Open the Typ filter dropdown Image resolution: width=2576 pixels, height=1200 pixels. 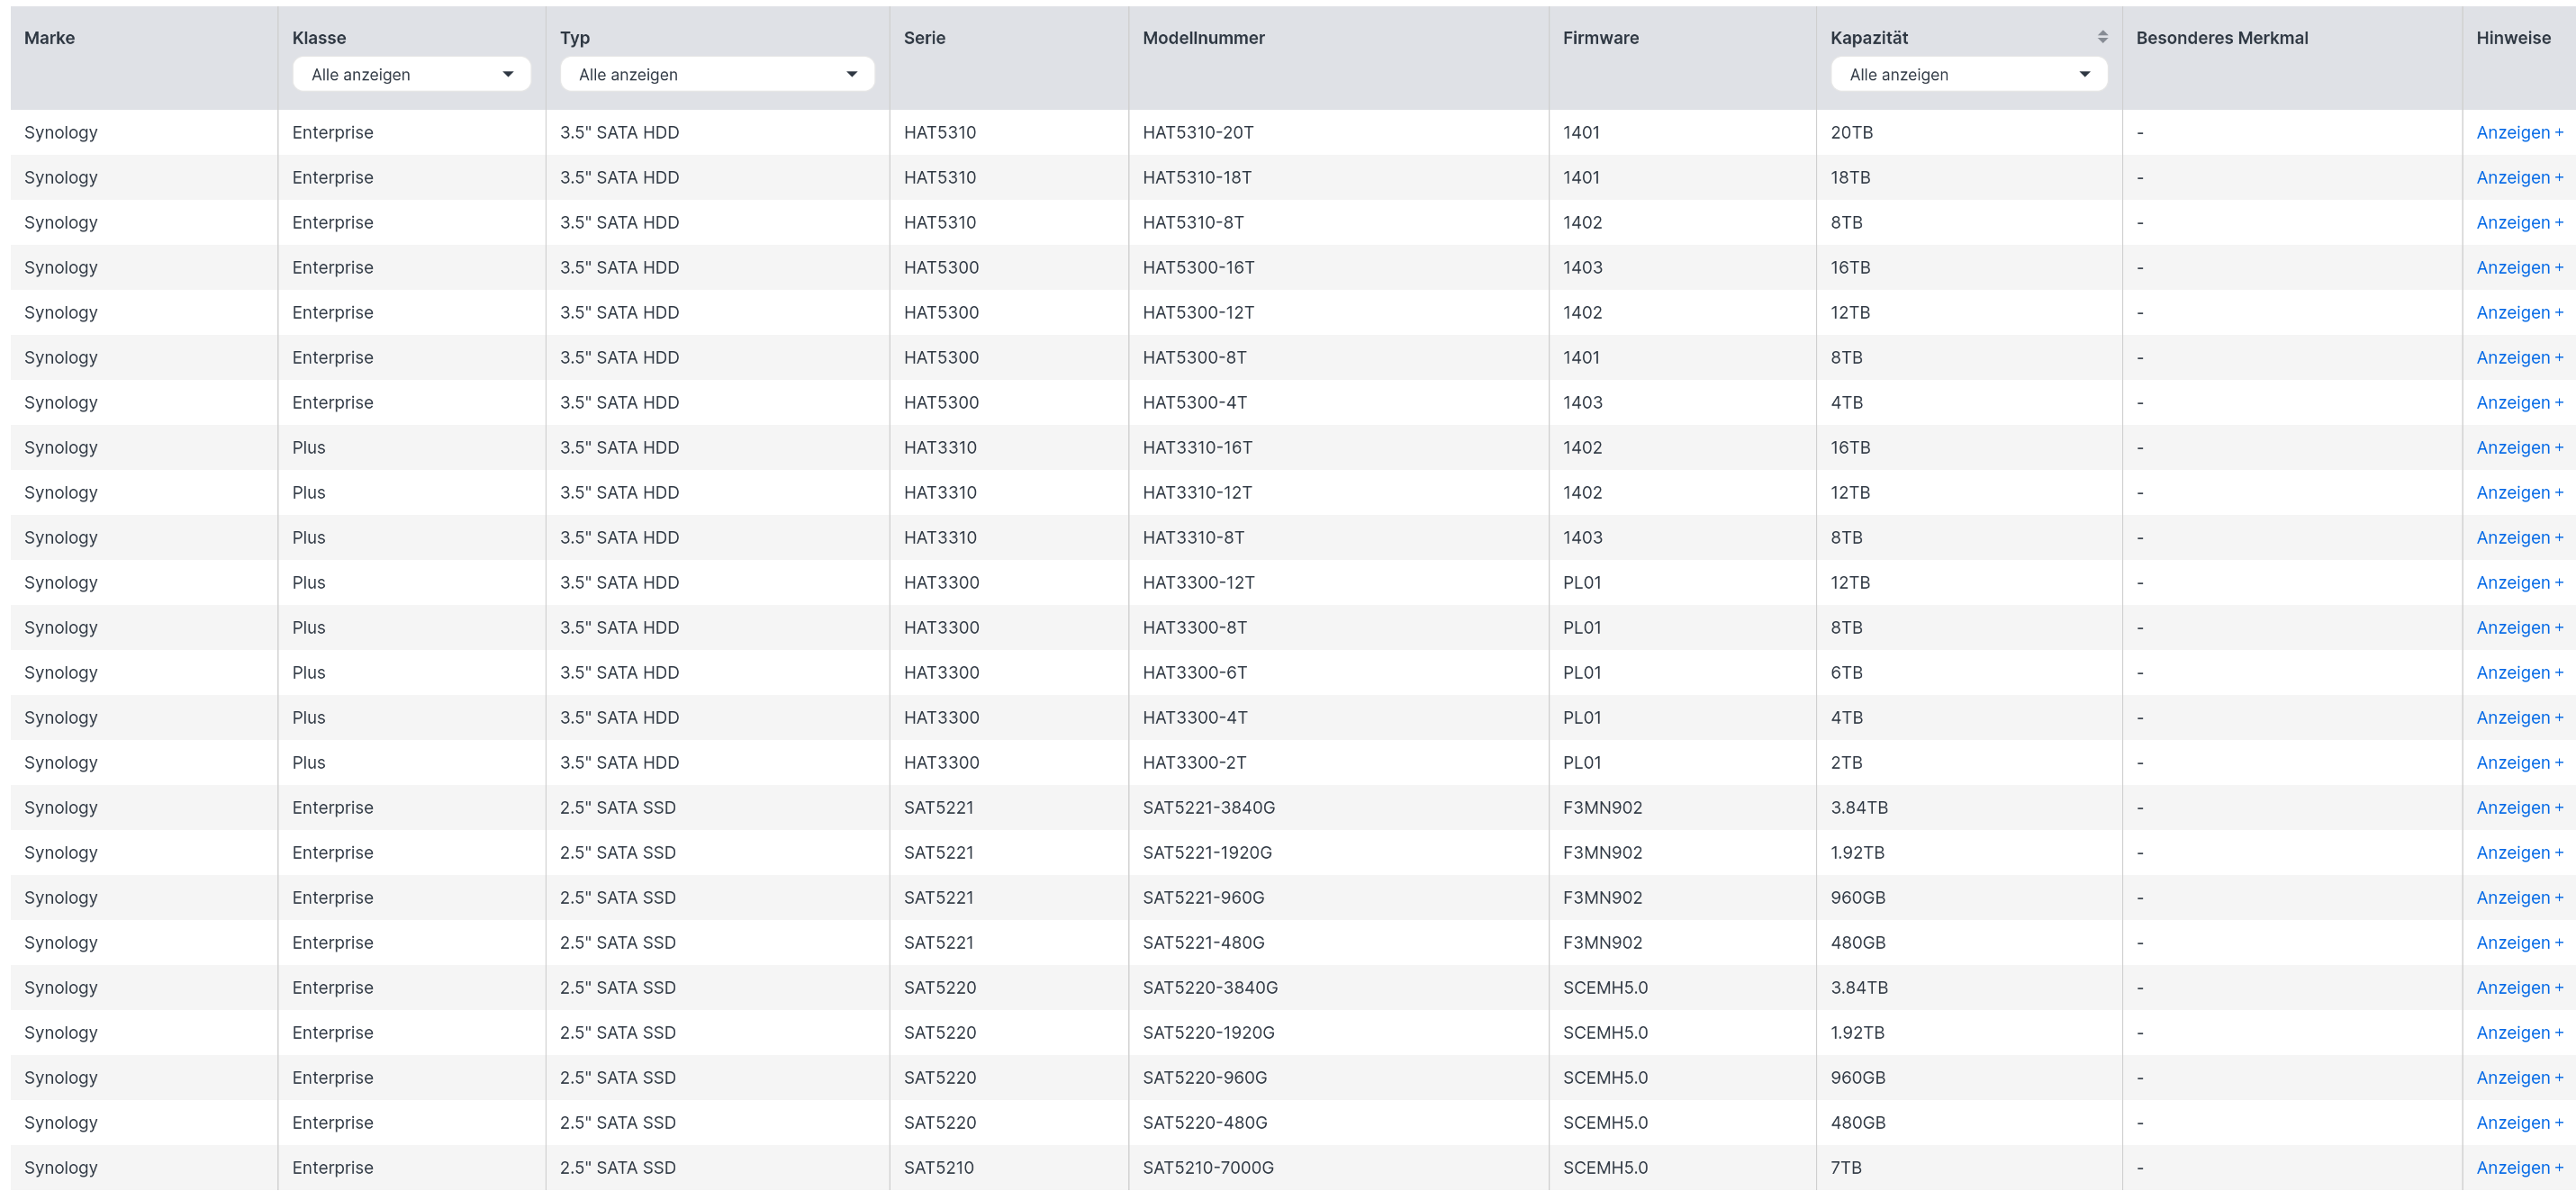pos(717,74)
